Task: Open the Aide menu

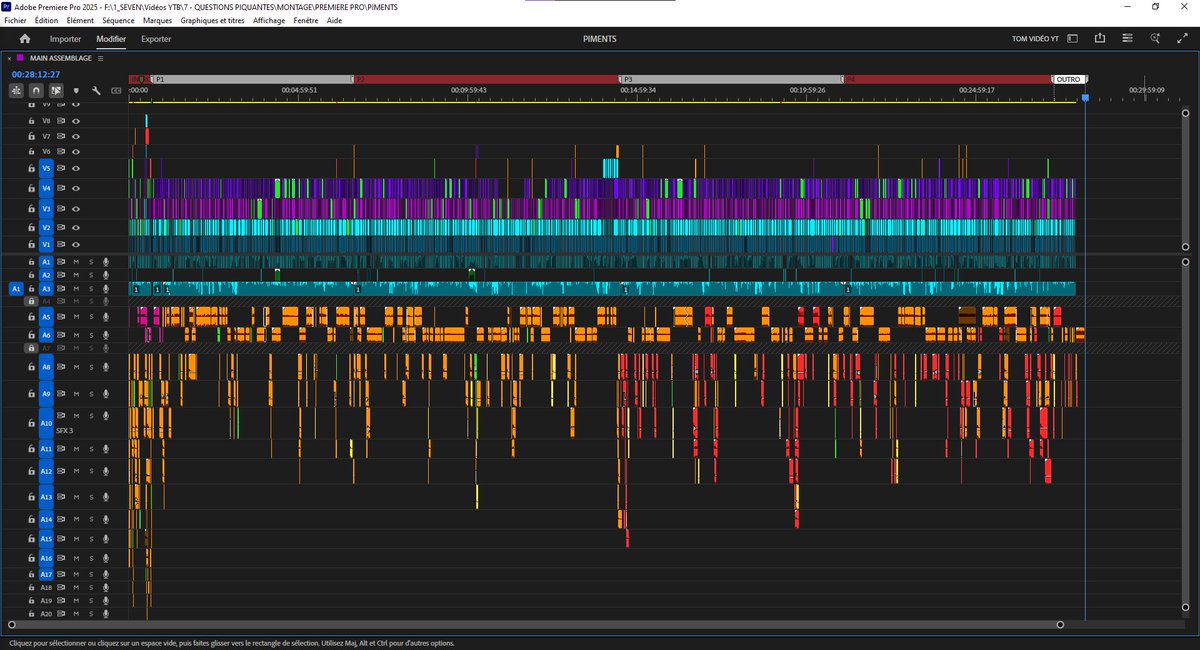Action: (x=334, y=20)
